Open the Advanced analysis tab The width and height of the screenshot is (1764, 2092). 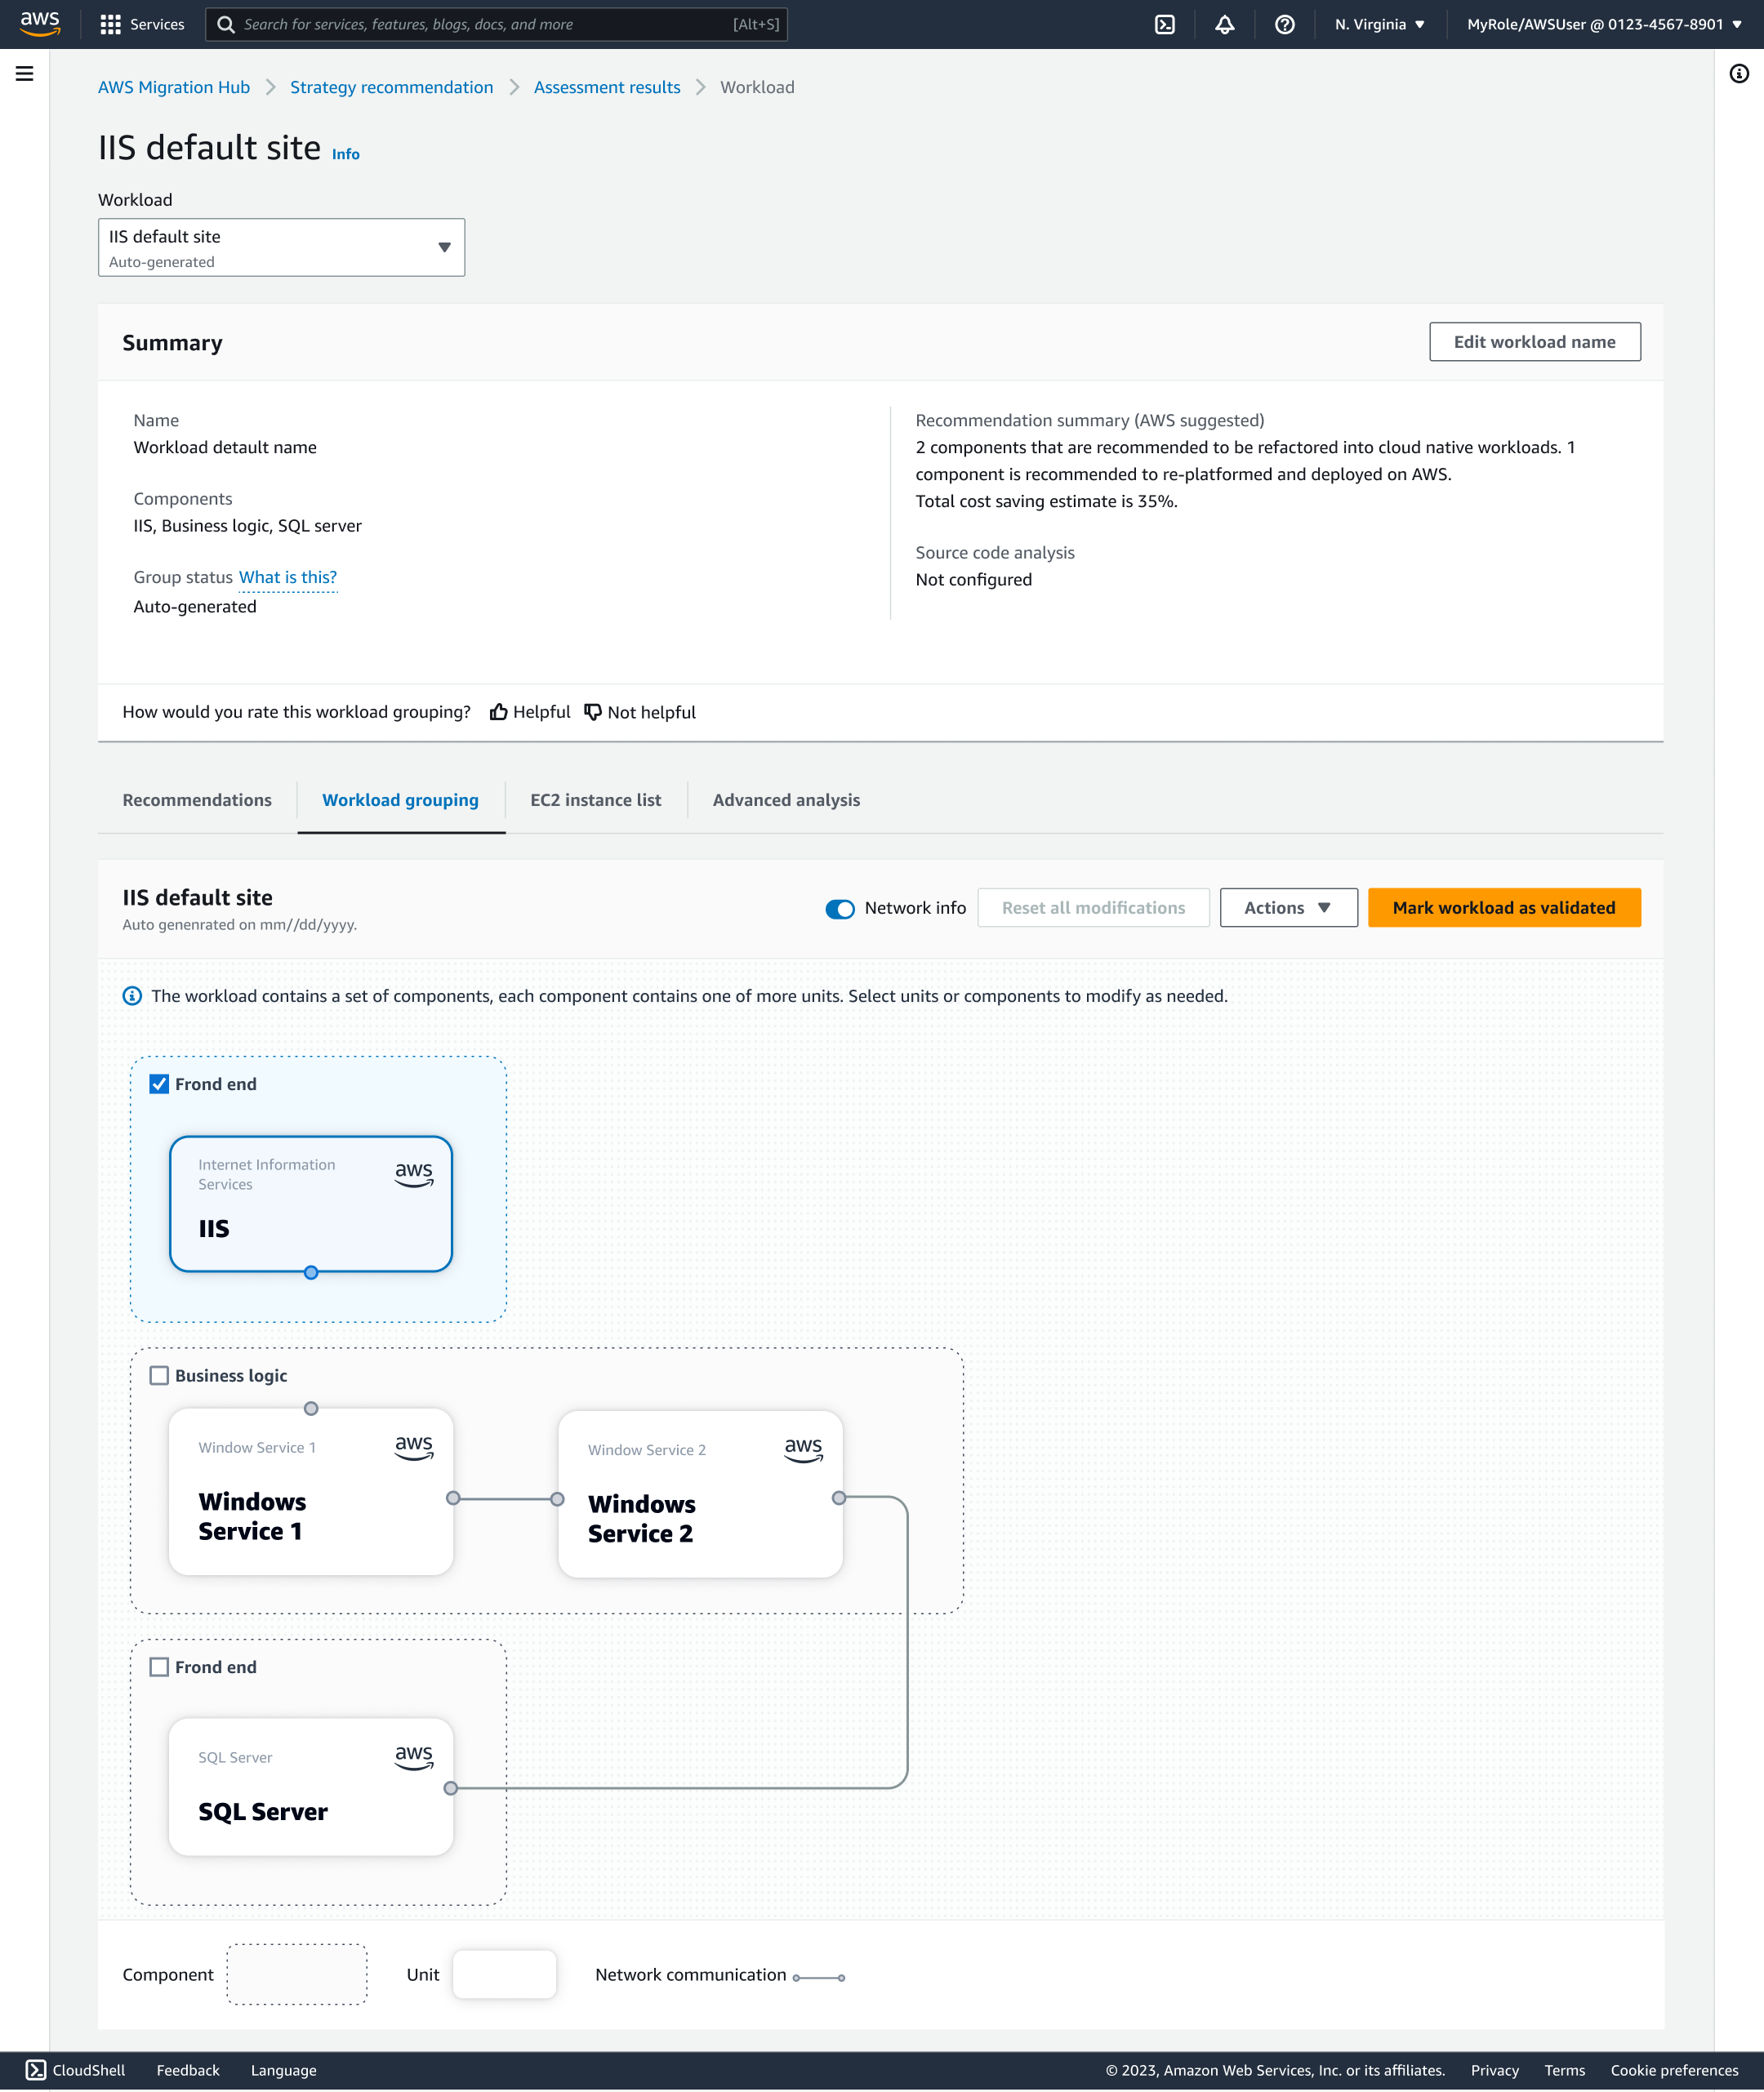(786, 800)
